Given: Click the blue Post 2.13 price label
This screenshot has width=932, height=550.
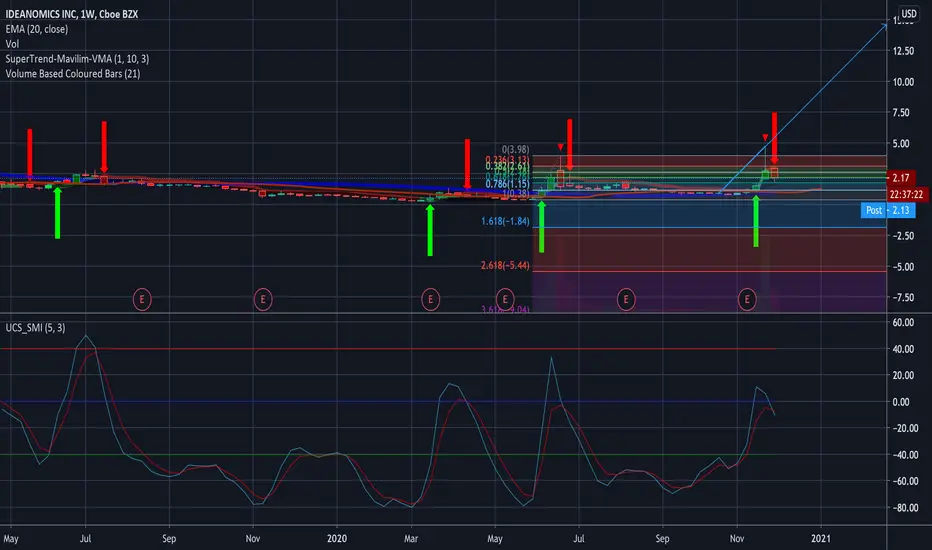Looking at the screenshot, I should pos(888,210).
